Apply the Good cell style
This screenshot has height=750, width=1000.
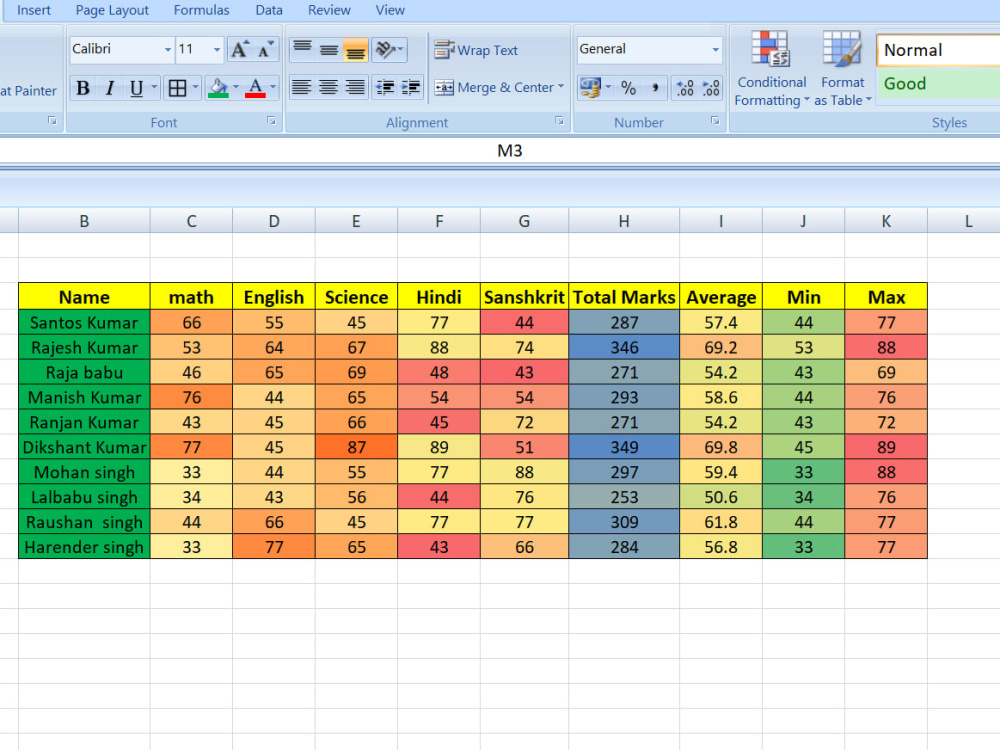point(938,84)
